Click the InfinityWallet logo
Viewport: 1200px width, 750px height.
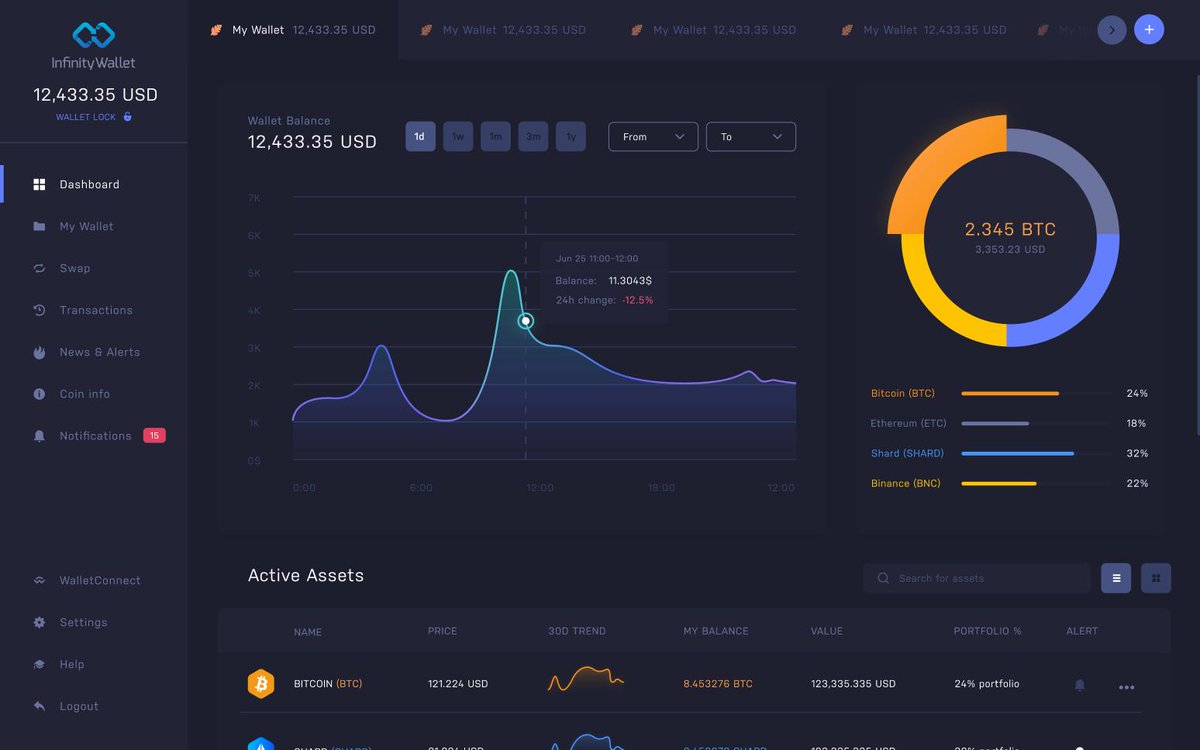pyautogui.click(x=93, y=46)
